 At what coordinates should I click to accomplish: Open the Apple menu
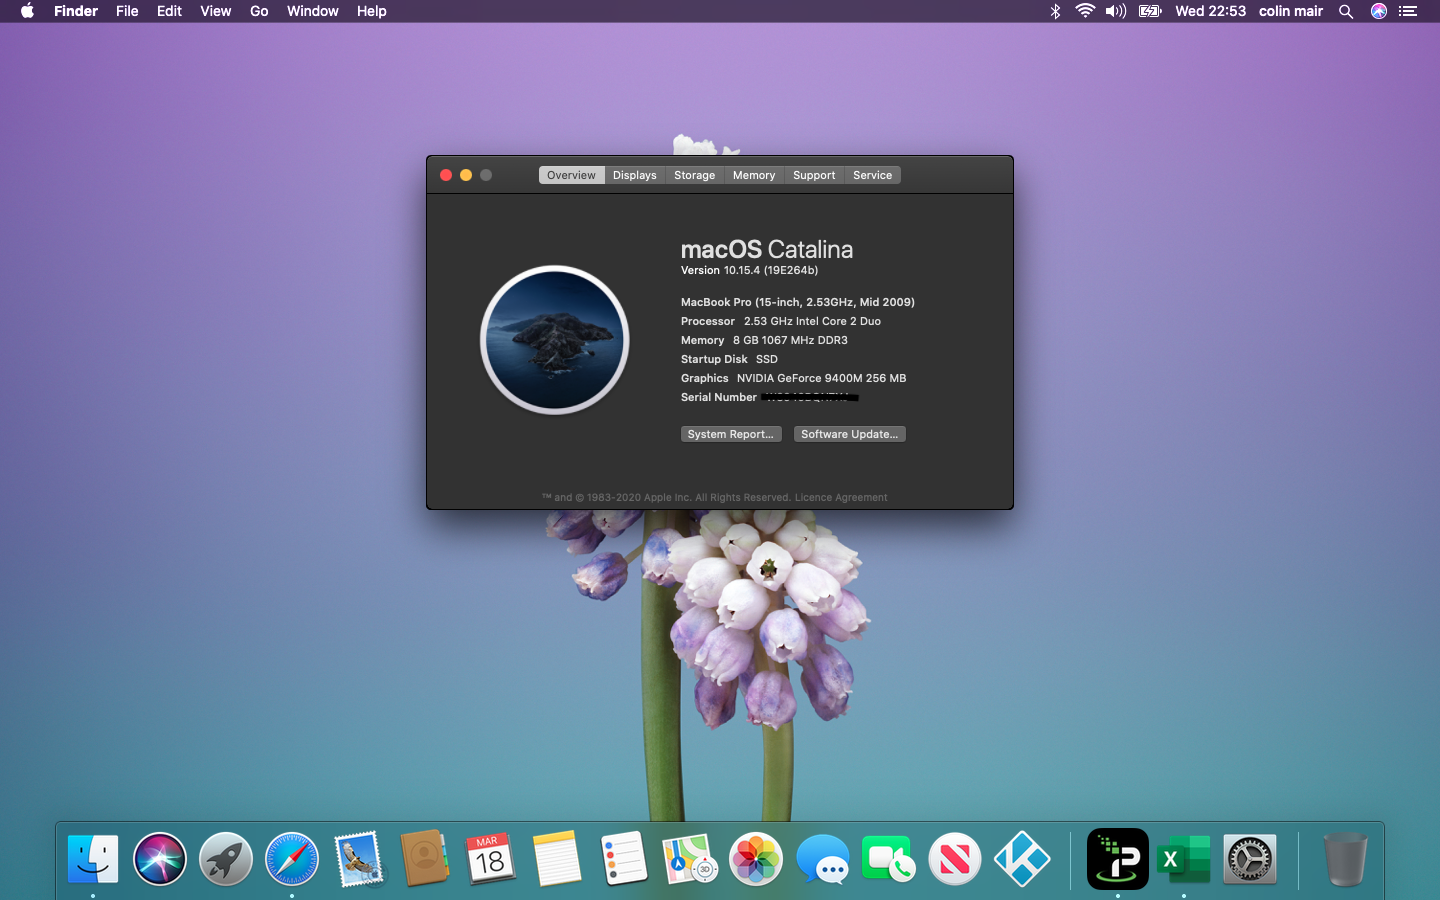coord(27,11)
